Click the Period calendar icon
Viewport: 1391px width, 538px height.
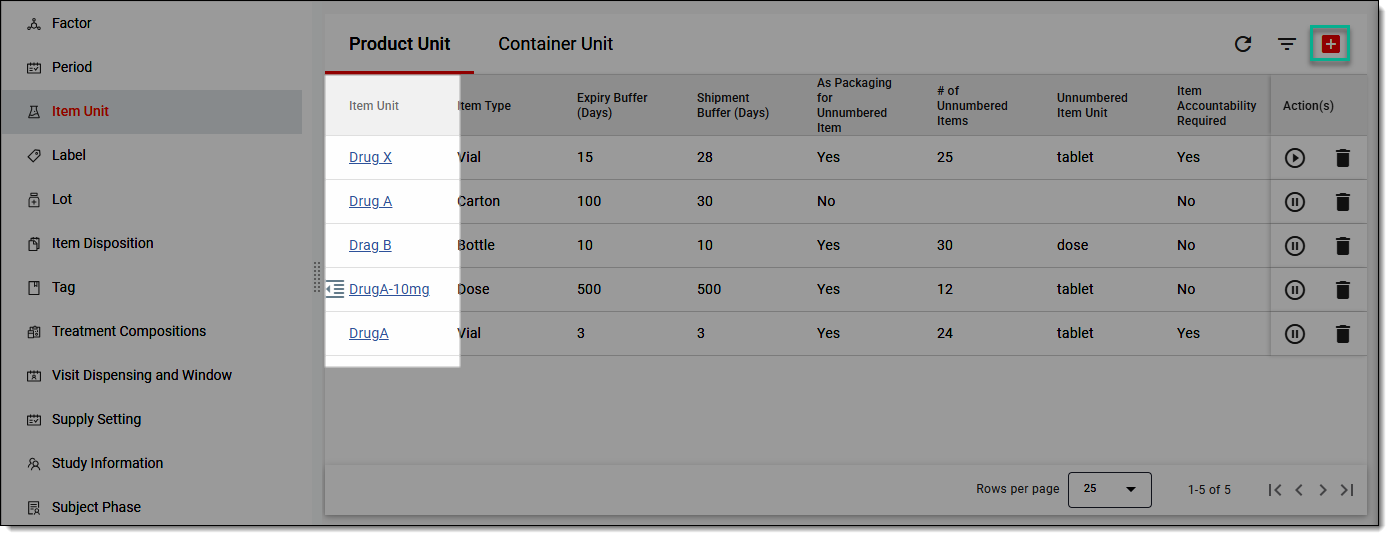[x=34, y=67]
